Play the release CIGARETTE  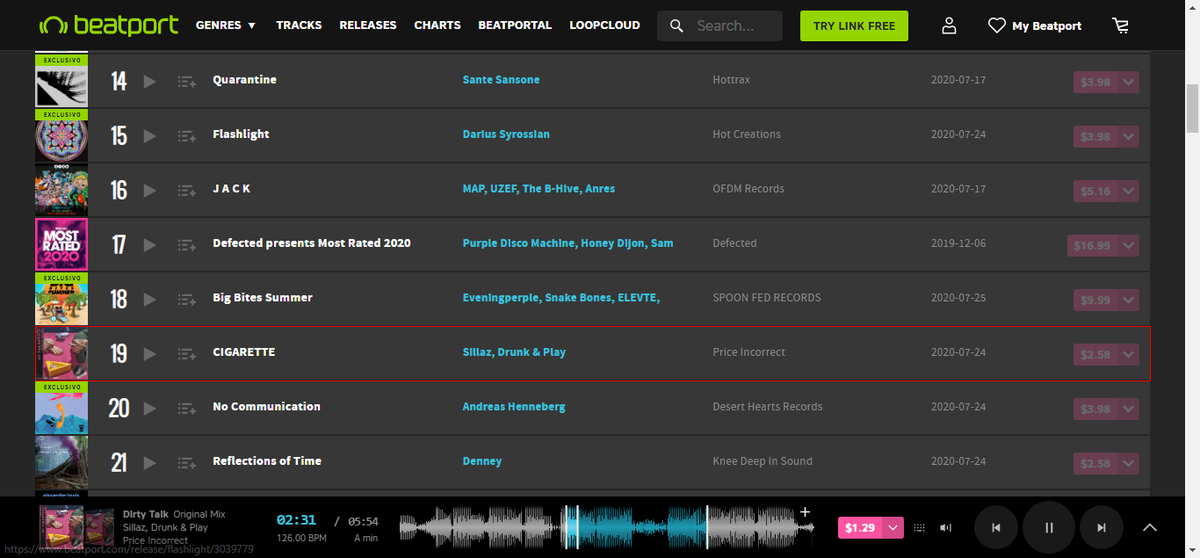click(x=150, y=353)
